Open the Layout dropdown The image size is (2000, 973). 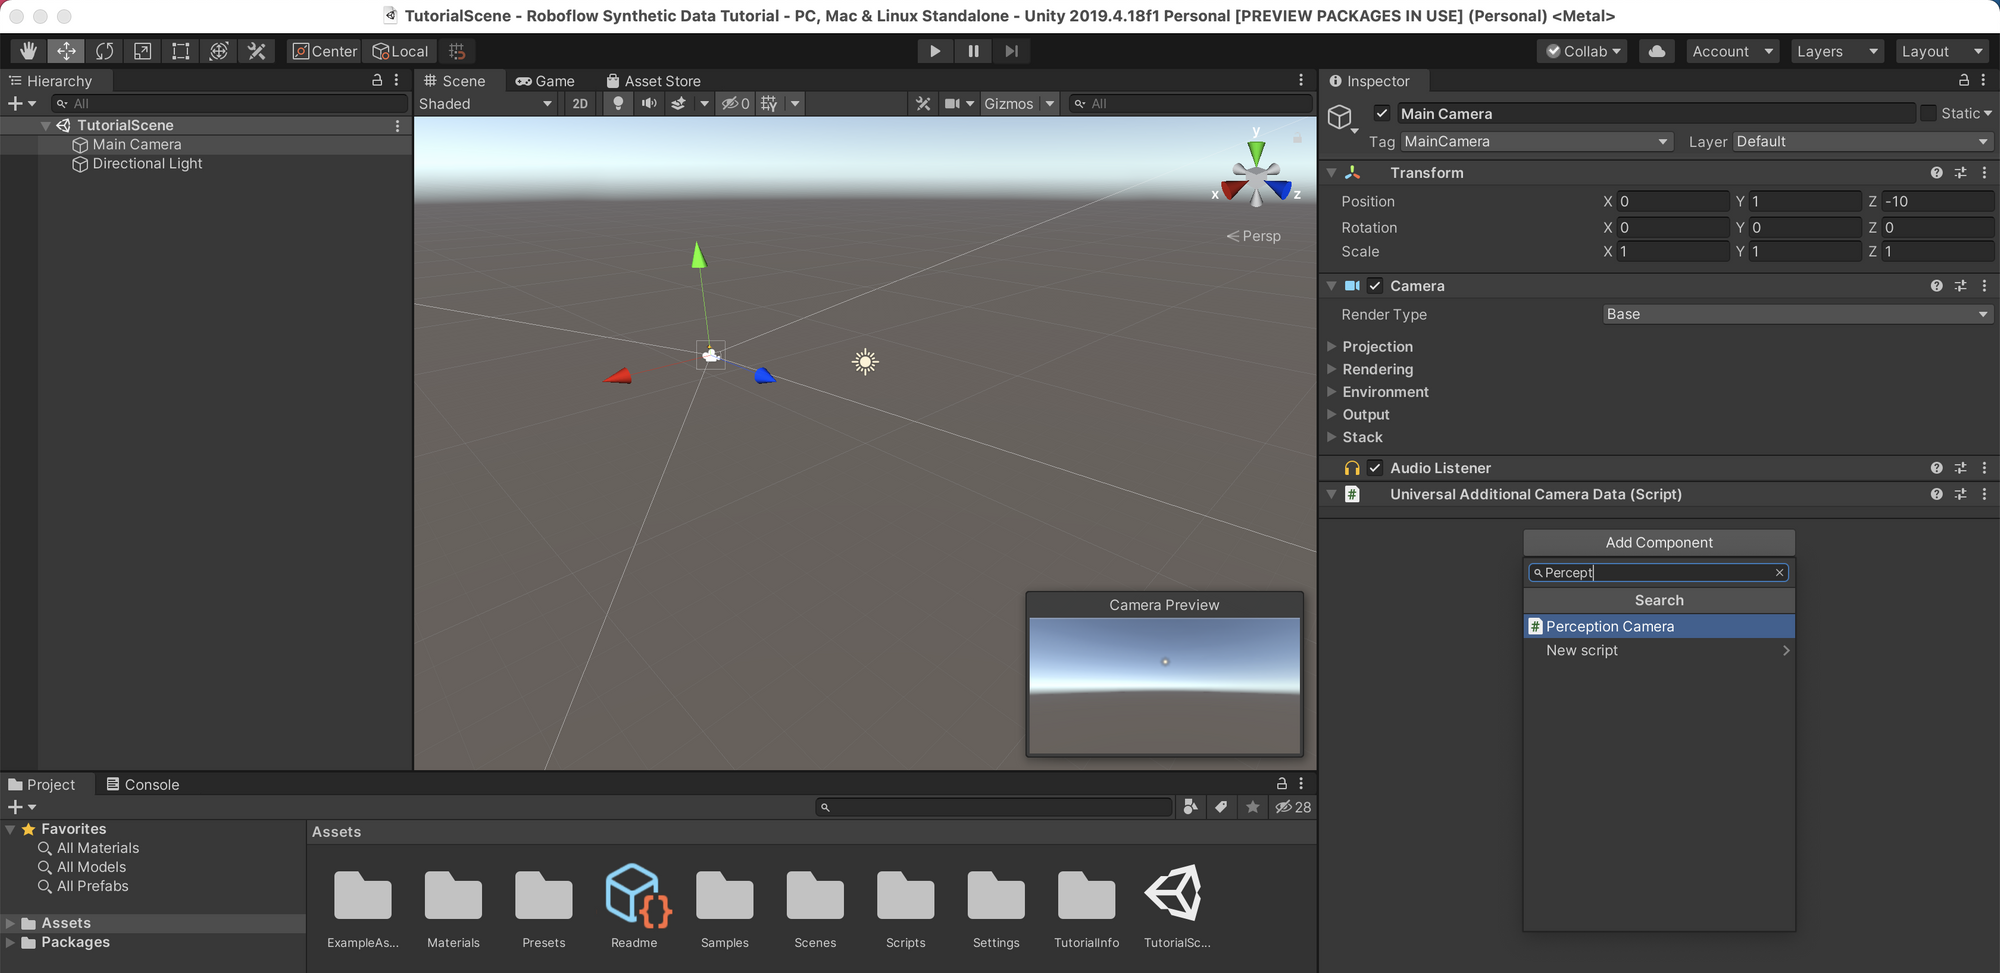pos(1942,51)
